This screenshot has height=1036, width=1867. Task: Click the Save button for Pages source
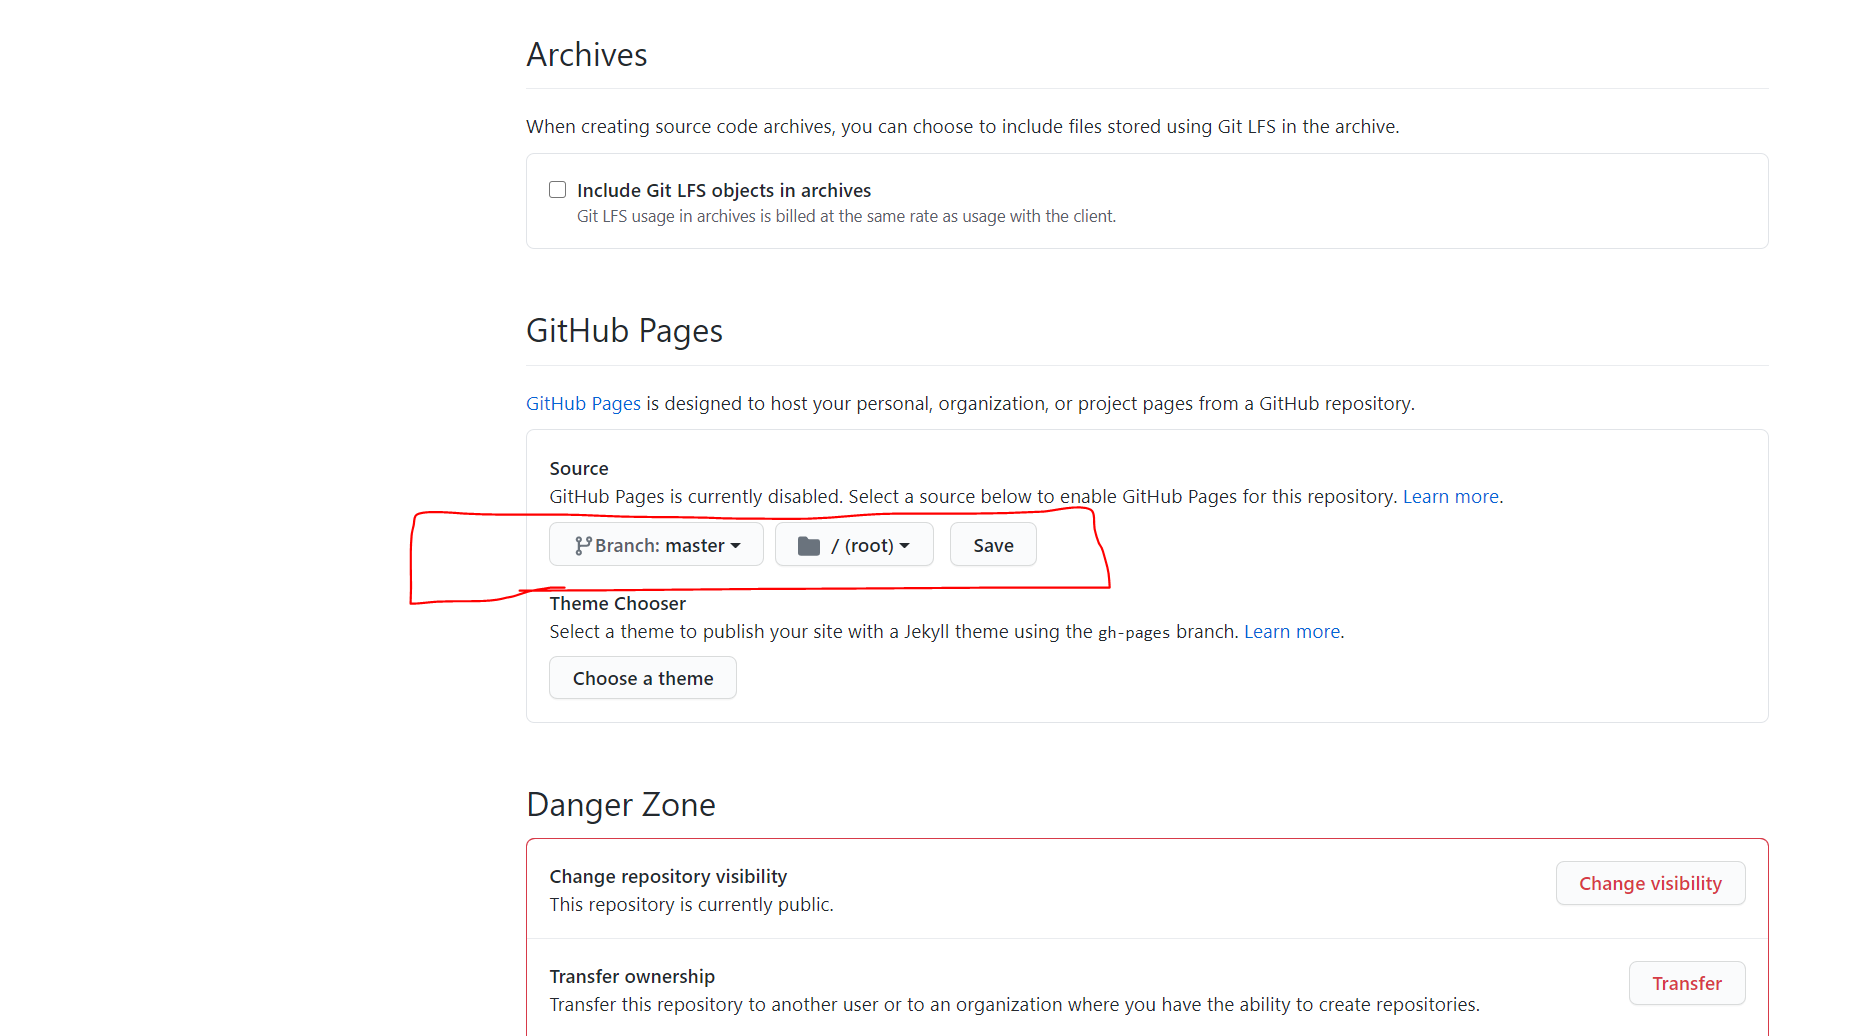click(993, 545)
